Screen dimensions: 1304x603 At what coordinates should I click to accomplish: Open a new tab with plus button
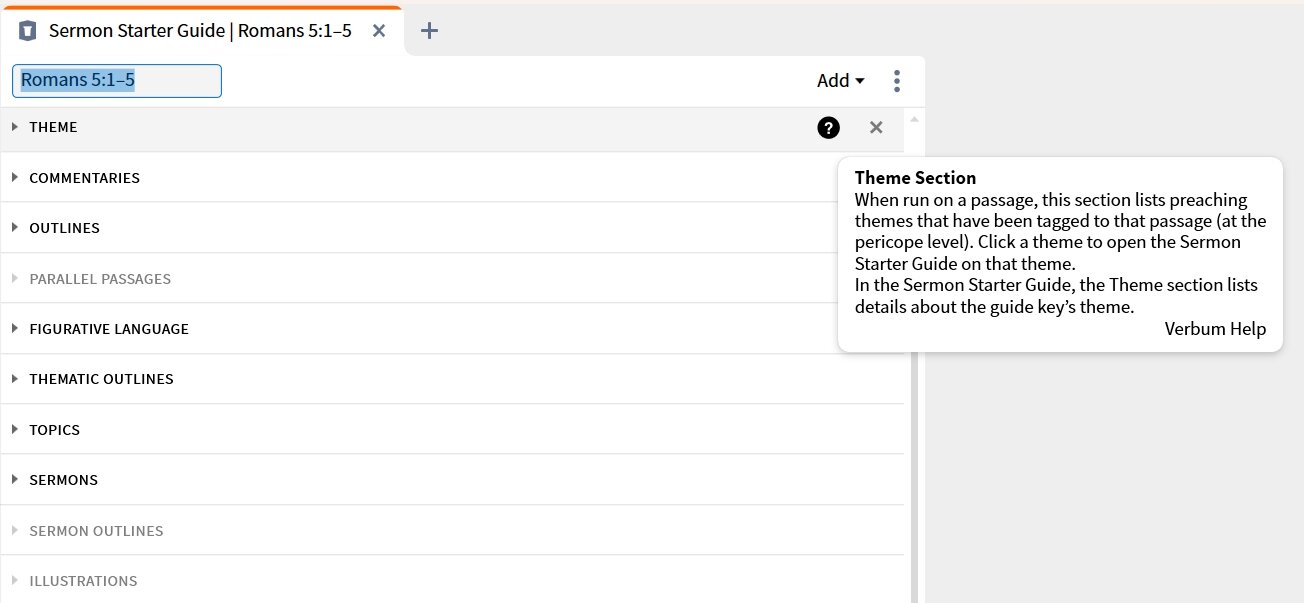point(429,31)
